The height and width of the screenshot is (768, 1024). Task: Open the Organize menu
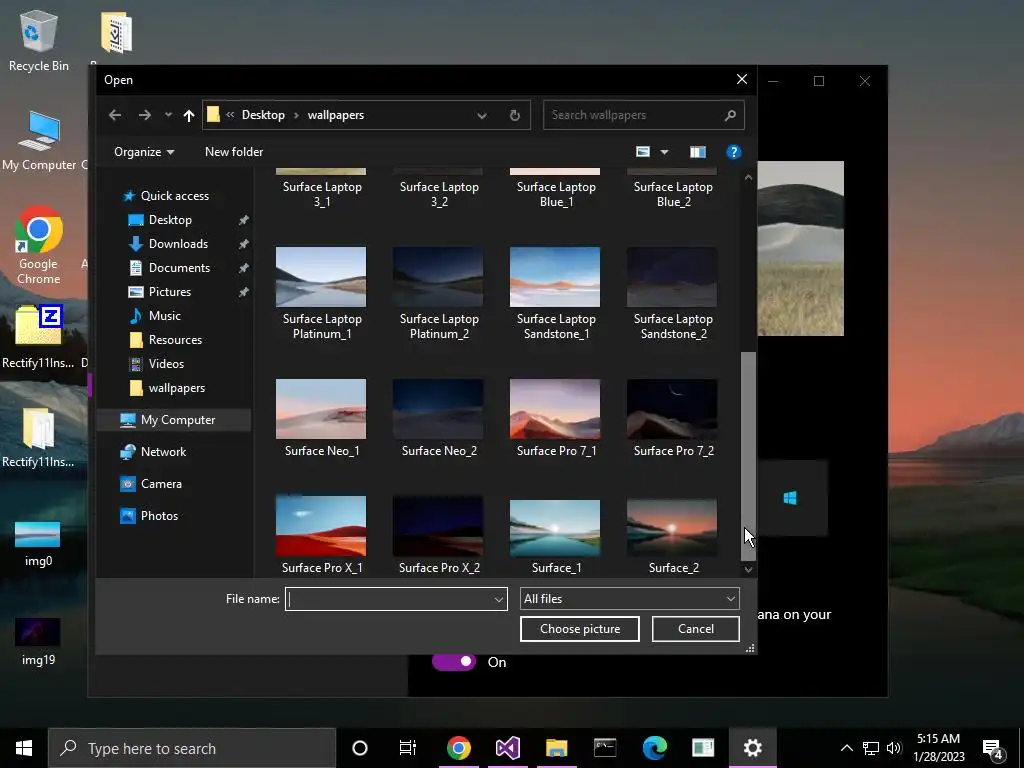(x=144, y=152)
